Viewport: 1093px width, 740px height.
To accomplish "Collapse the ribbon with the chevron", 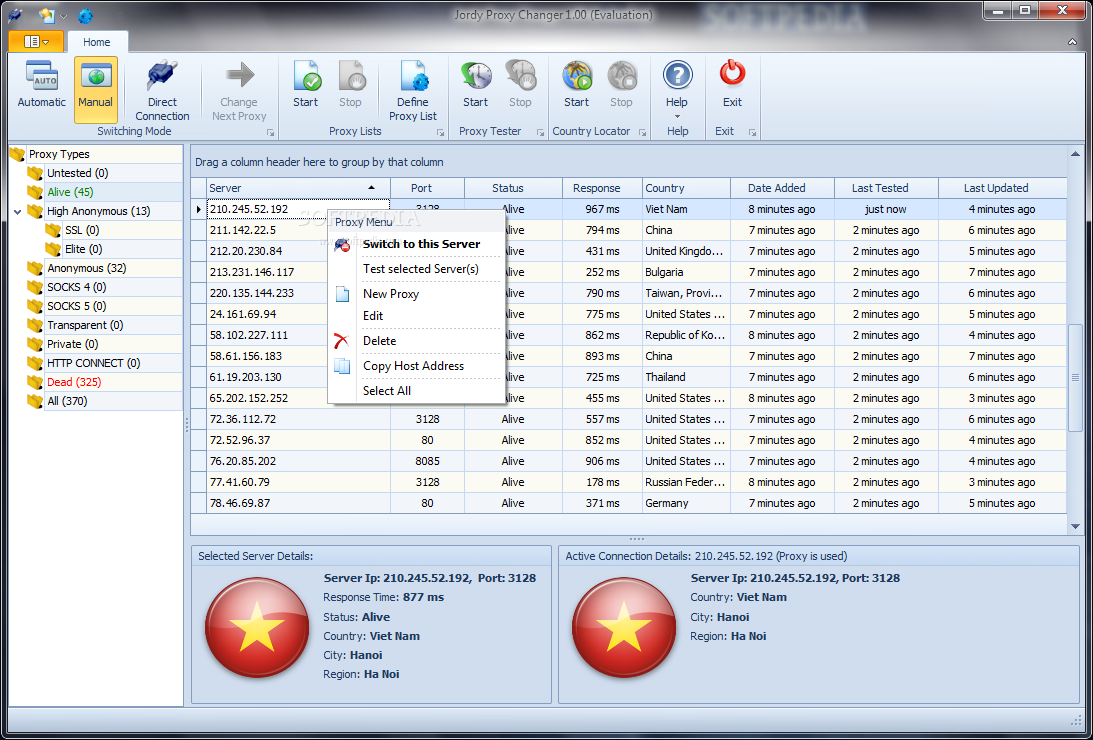I will click(x=1072, y=42).
